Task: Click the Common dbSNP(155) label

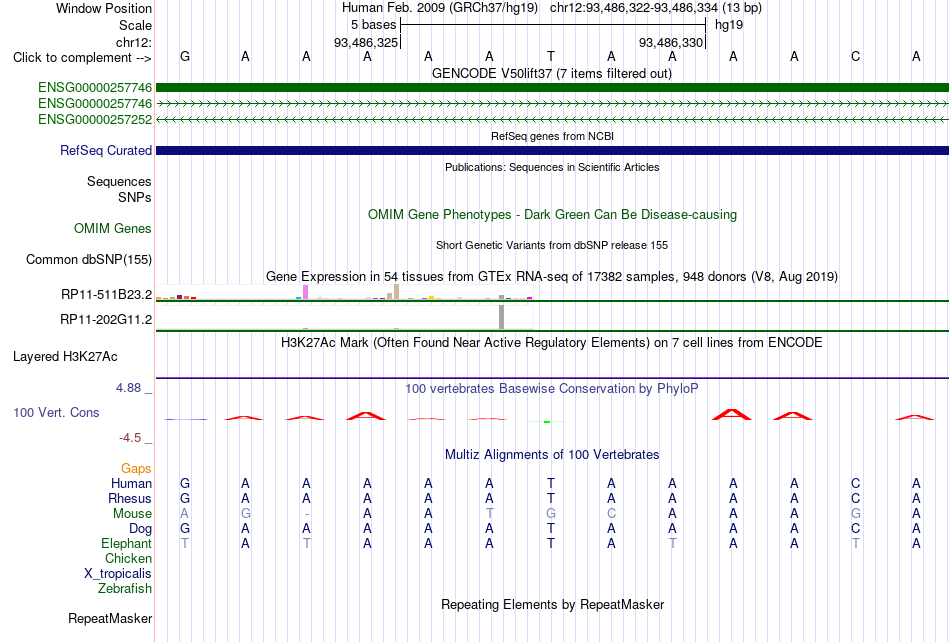Action: [88, 259]
